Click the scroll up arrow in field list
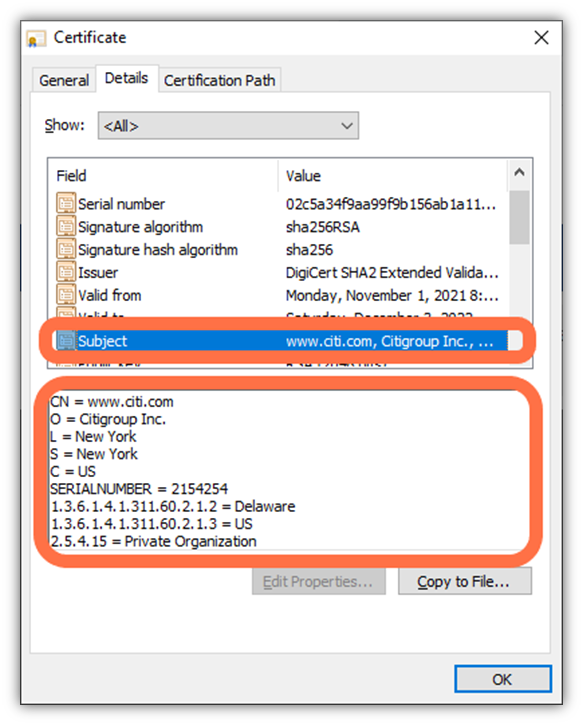Screen dimensions: 583x725 [x=519, y=172]
